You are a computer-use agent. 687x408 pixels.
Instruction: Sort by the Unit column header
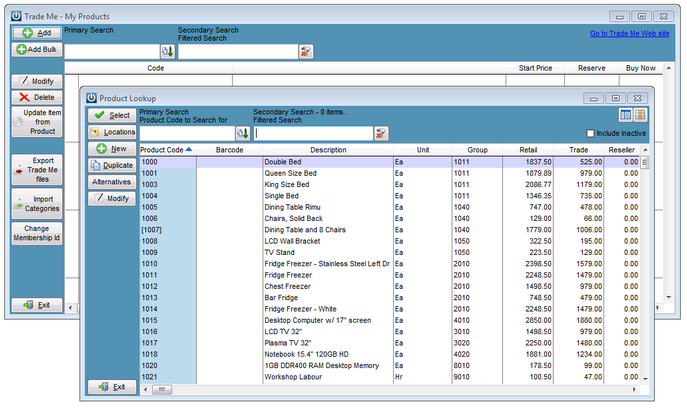pos(423,150)
